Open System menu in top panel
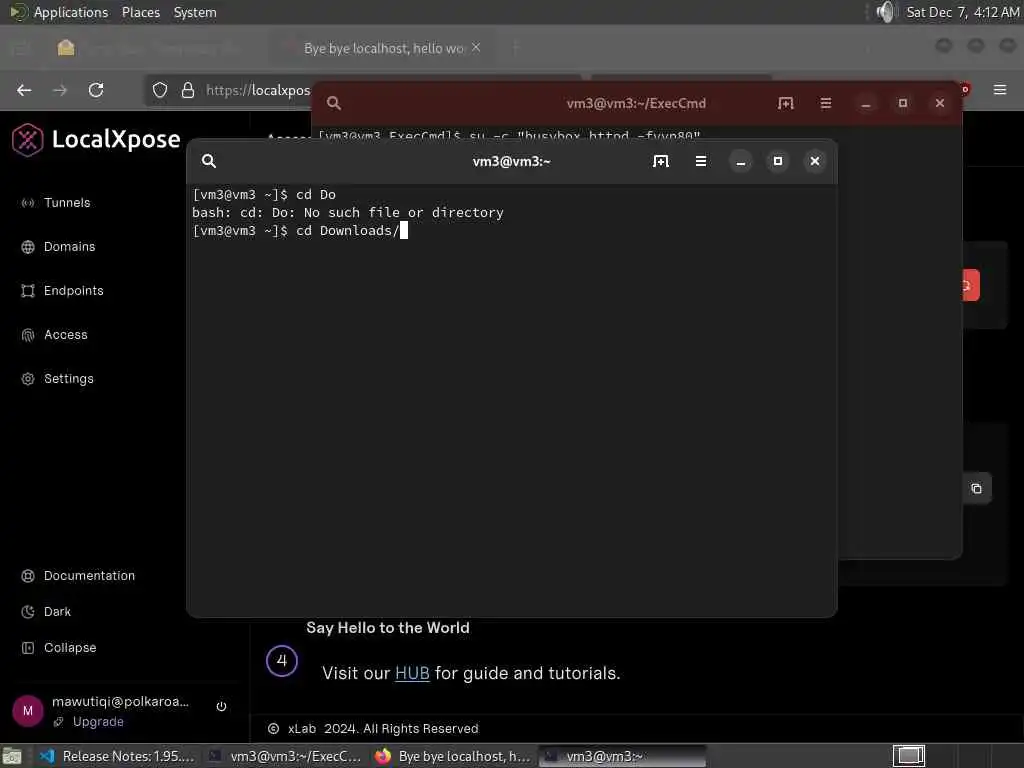 click(195, 12)
